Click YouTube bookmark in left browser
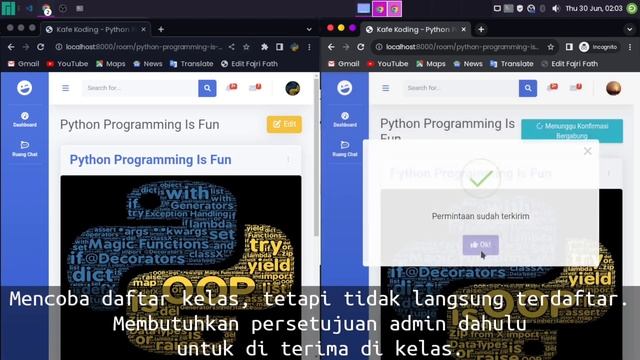Screen dimensions: 640x360 click(x=67, y=64)
